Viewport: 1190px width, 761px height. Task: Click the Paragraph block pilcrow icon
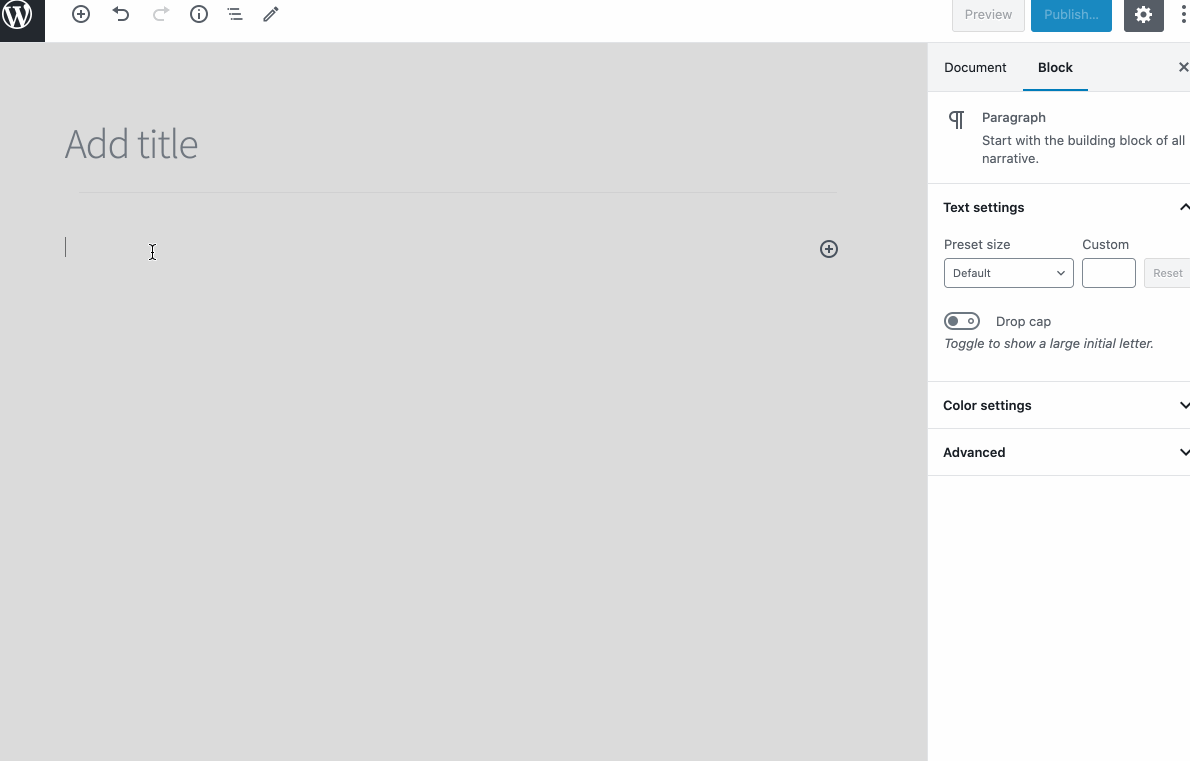pos(956,120)
